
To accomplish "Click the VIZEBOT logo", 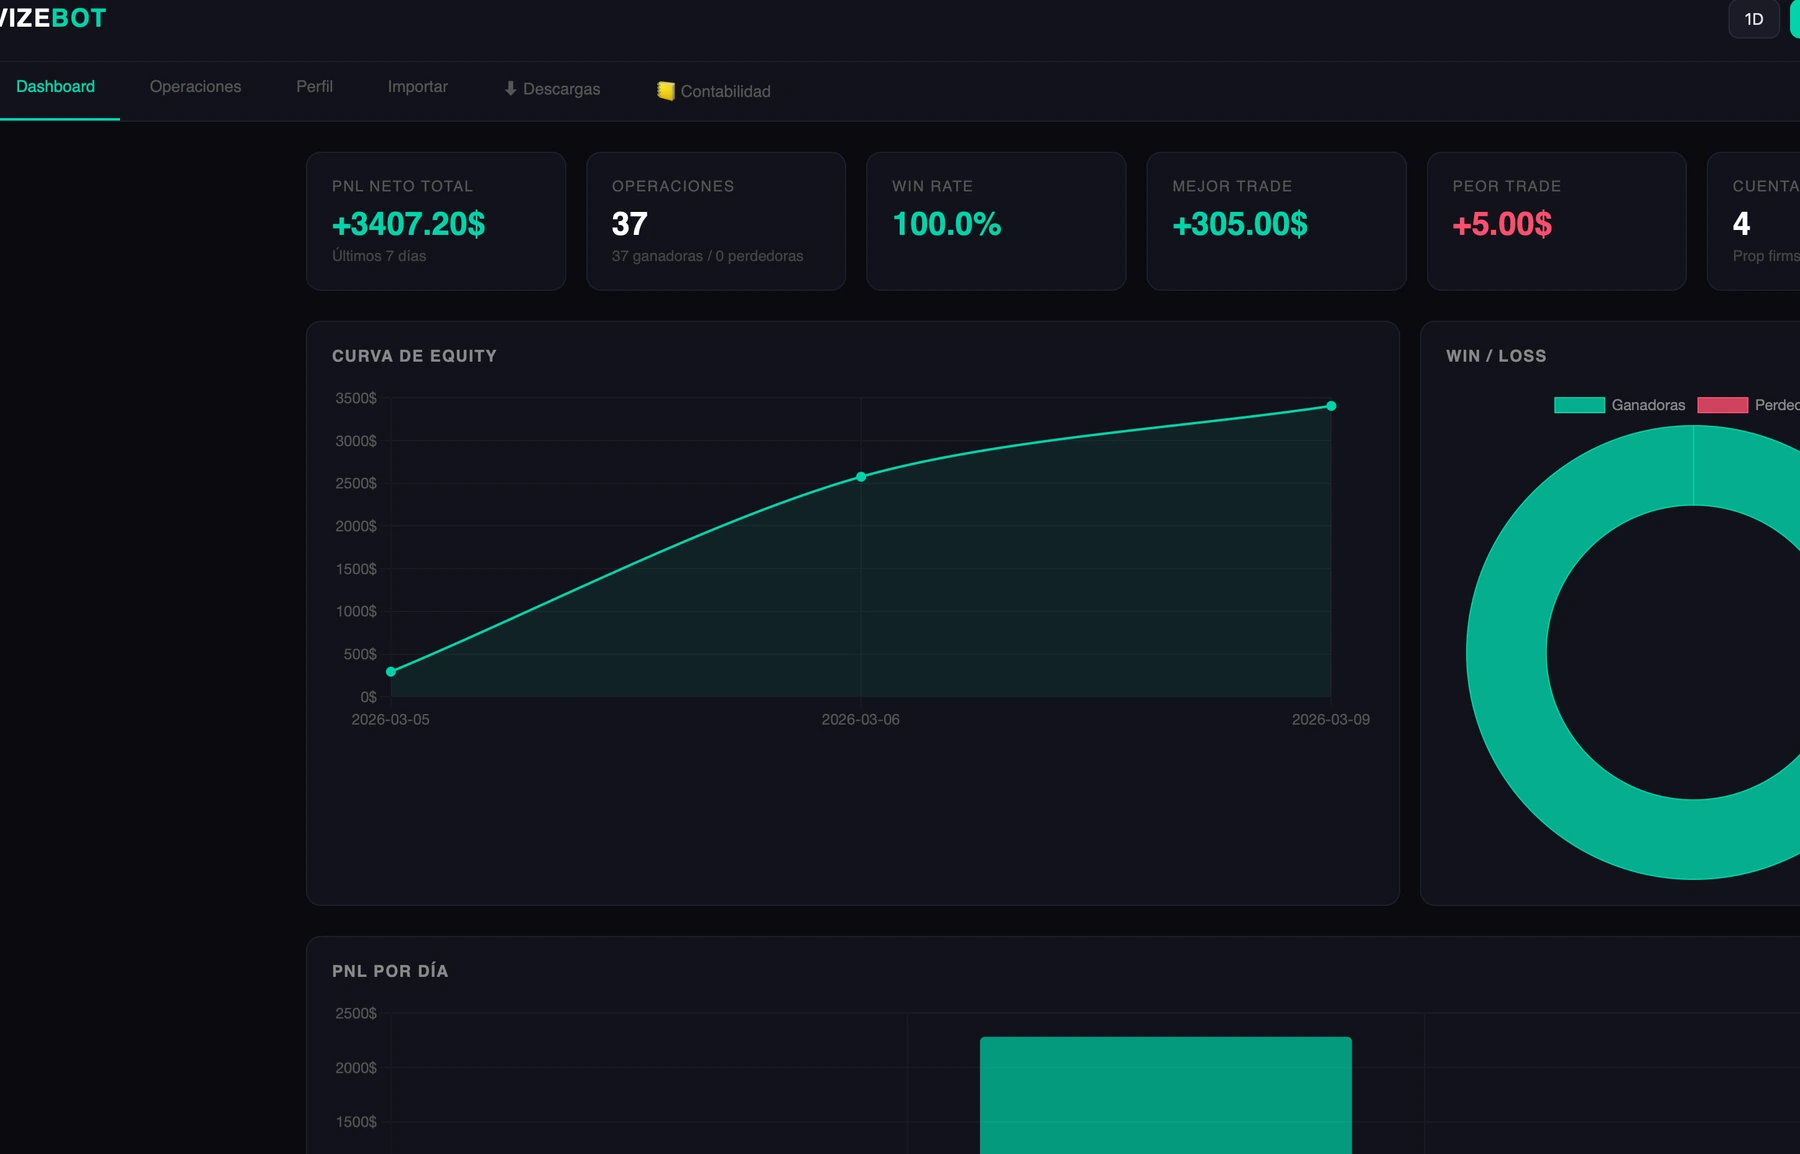I will (53, 18).
